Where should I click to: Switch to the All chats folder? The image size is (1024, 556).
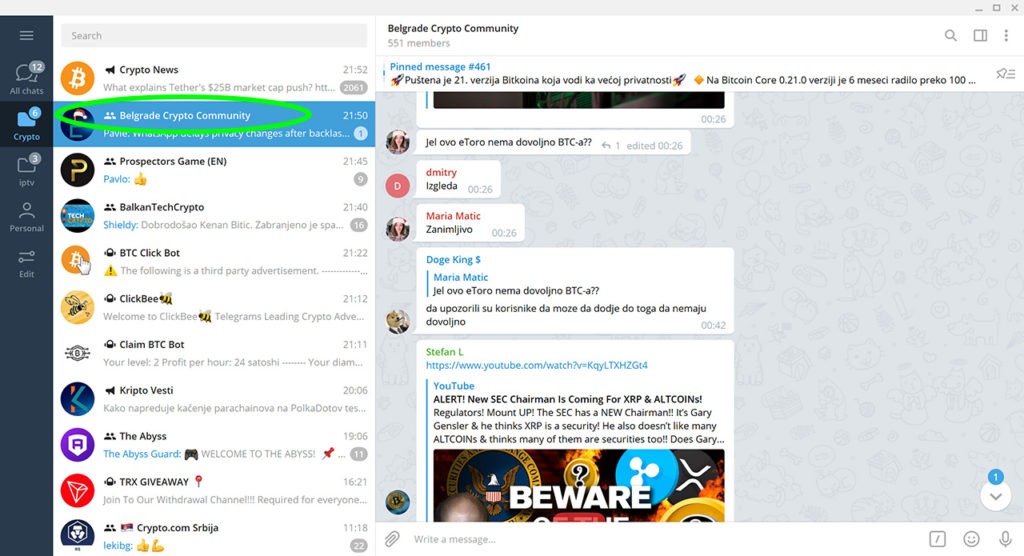pyautogui.click(x=26, y=79)
